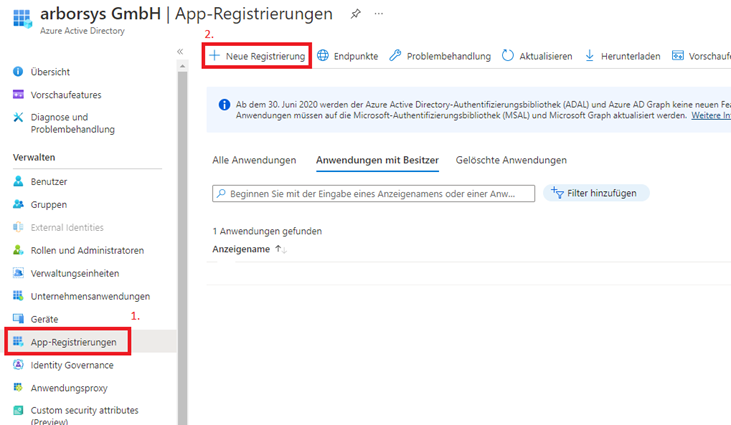Viewport: 731px width, 425px height.
Task: Switch to Alle Anwendungen tab
Action: click(x=254, y=160)
